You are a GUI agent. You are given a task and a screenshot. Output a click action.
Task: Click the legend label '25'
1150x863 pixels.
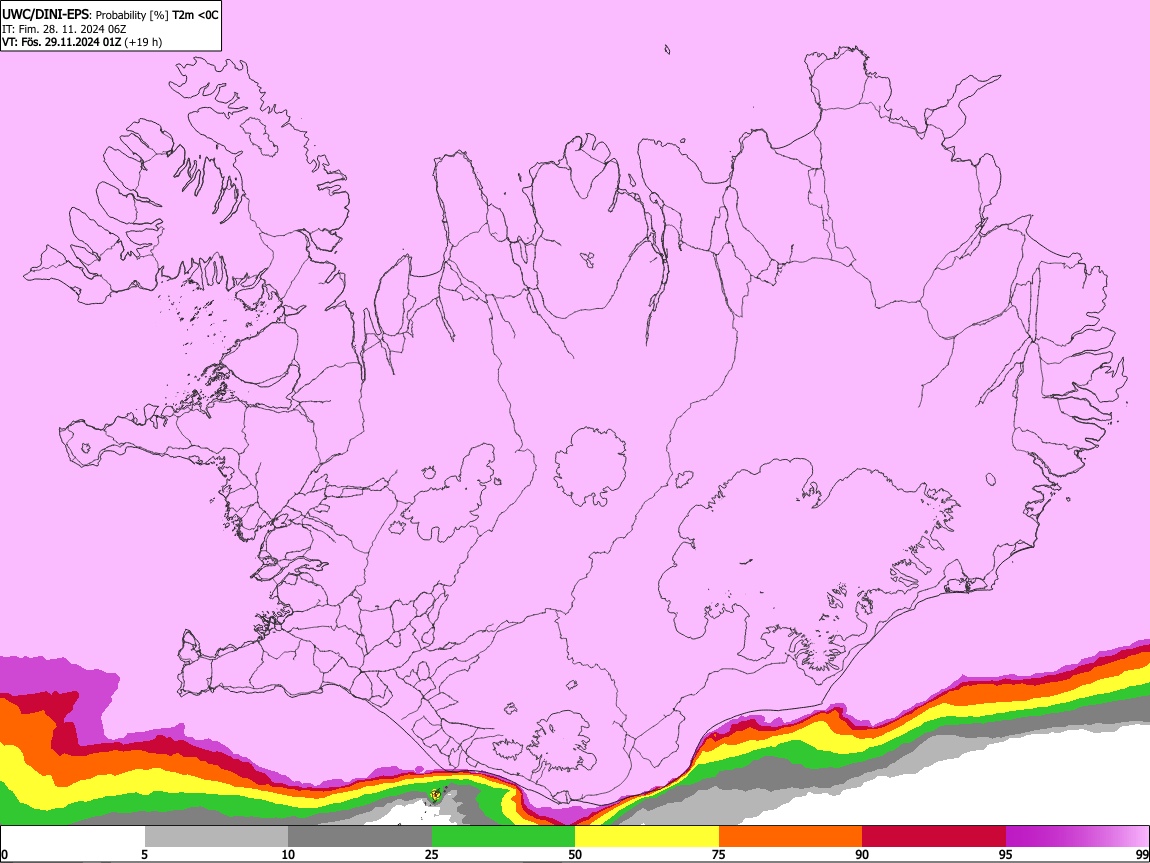click(x=431, y=855)
